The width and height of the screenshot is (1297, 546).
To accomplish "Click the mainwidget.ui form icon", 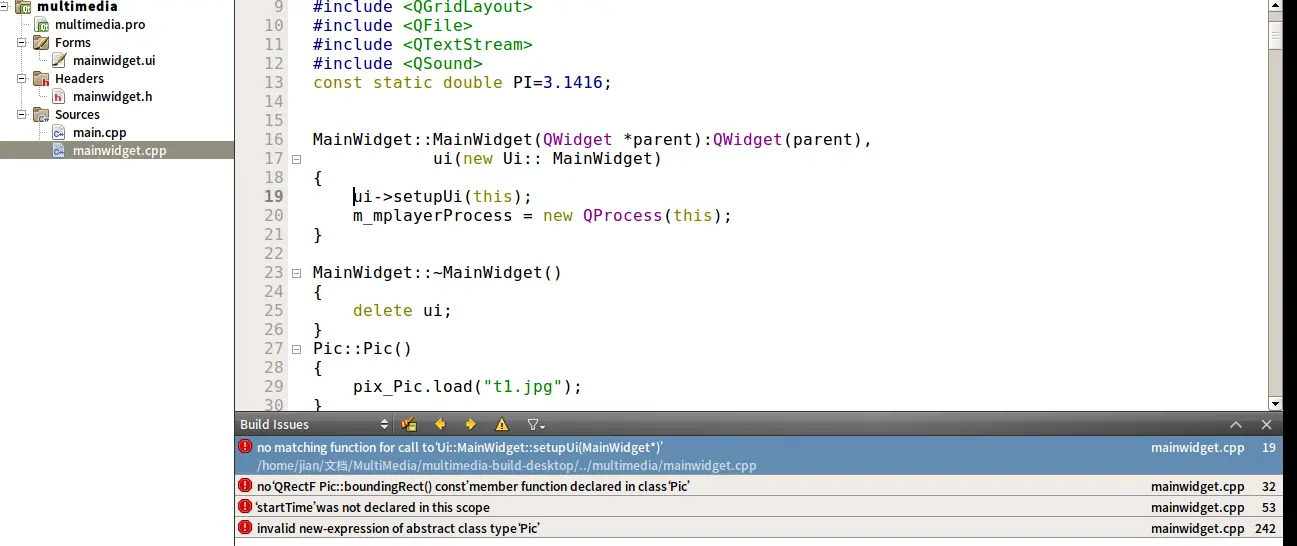I will pyautogui.click(x=59, y=60).
